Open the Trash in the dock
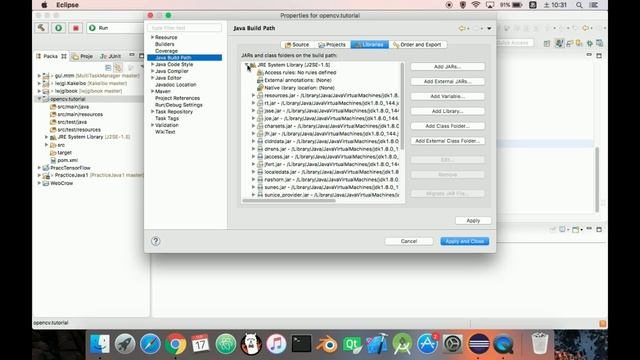The image size is (640, 360). (x=540, y=344)
